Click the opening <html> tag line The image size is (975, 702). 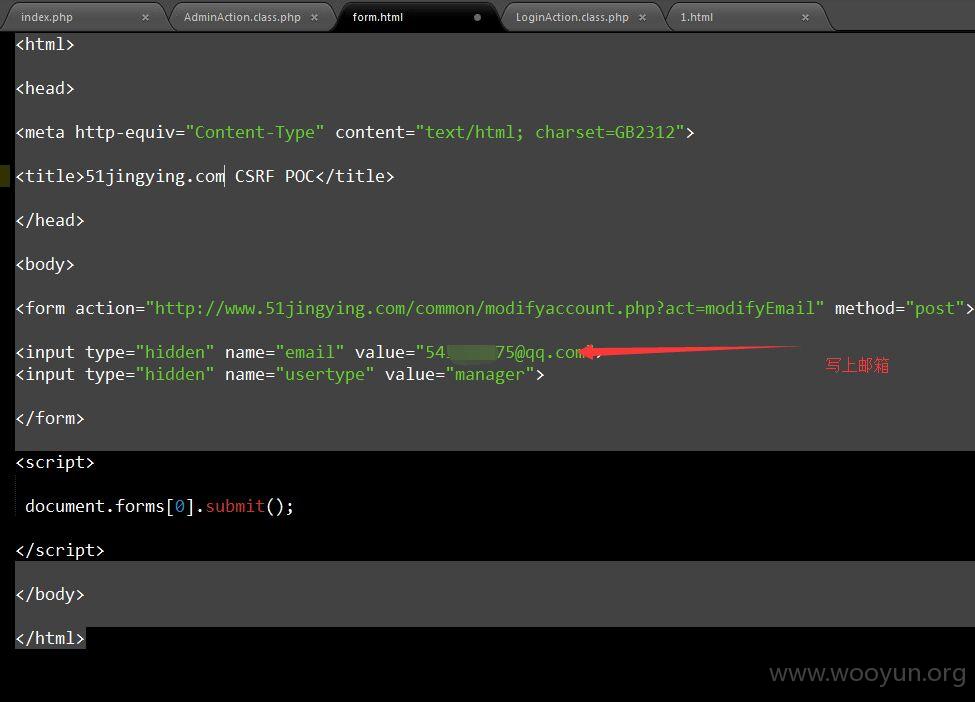pos(45,44)
